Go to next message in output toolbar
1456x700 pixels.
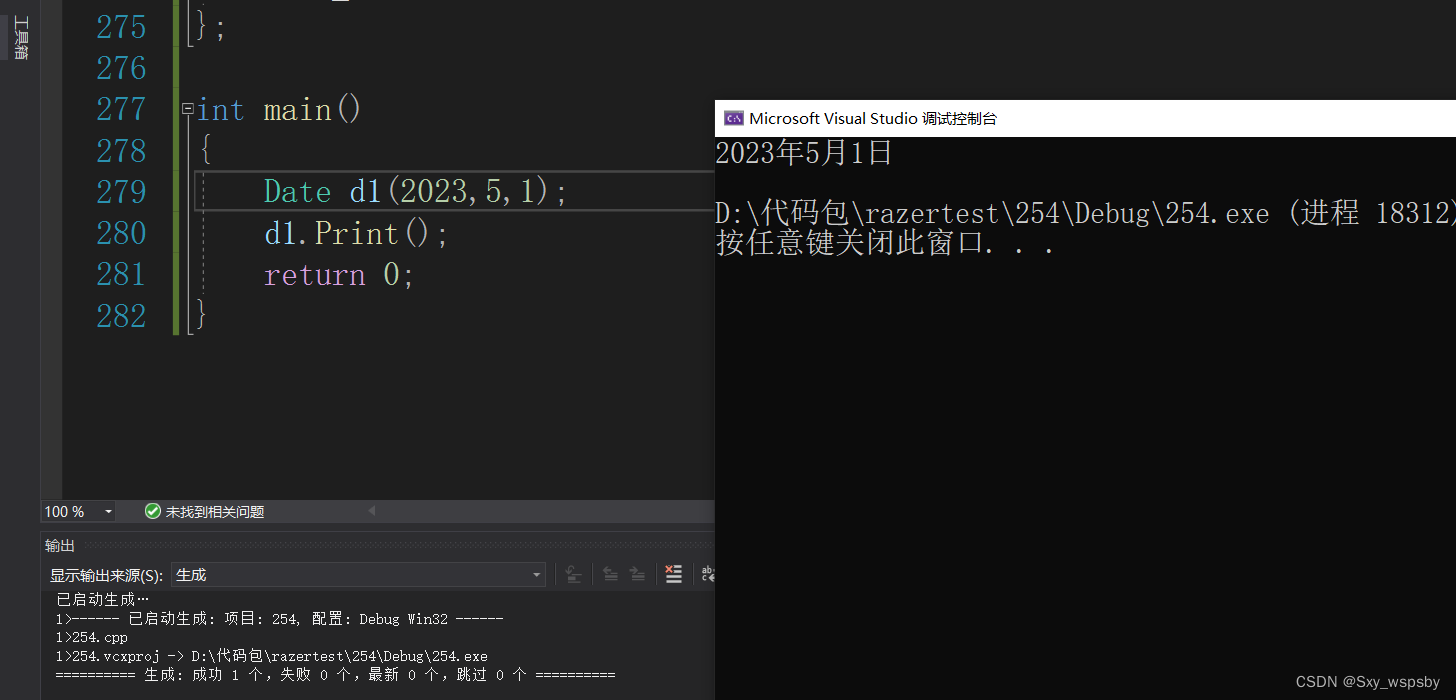point(638,574)
